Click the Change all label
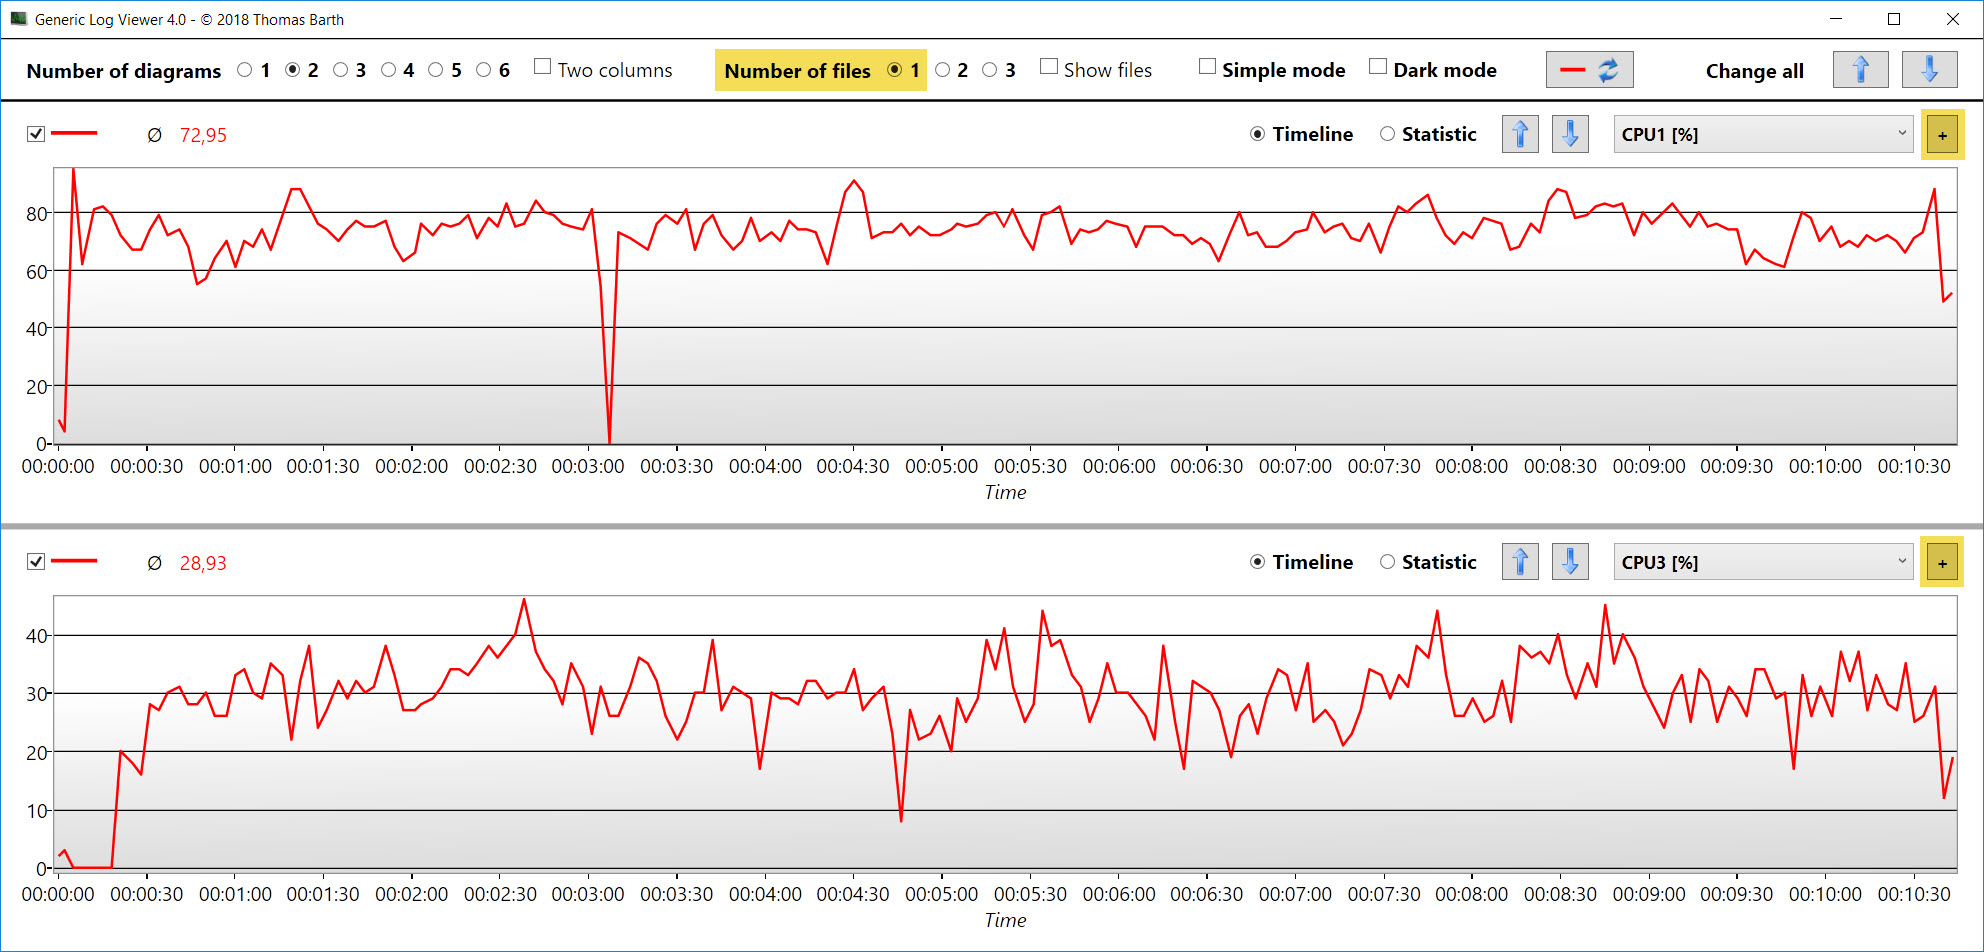The width and height of the screenshot is (1984, 952). [1755, 71]
